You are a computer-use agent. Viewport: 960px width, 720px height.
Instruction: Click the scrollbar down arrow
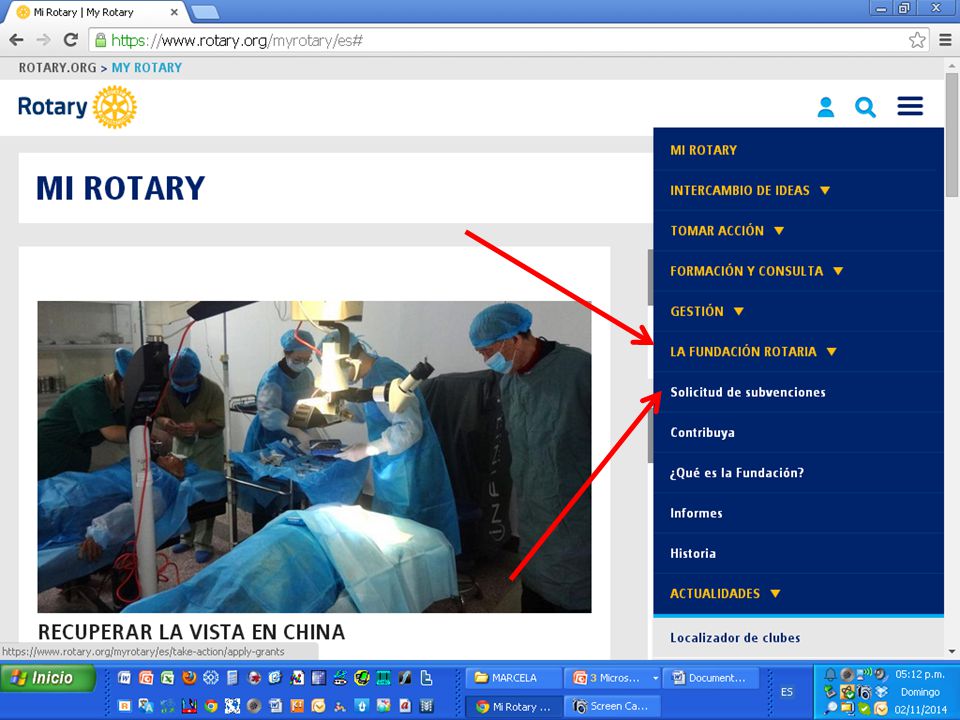[951, 651]
